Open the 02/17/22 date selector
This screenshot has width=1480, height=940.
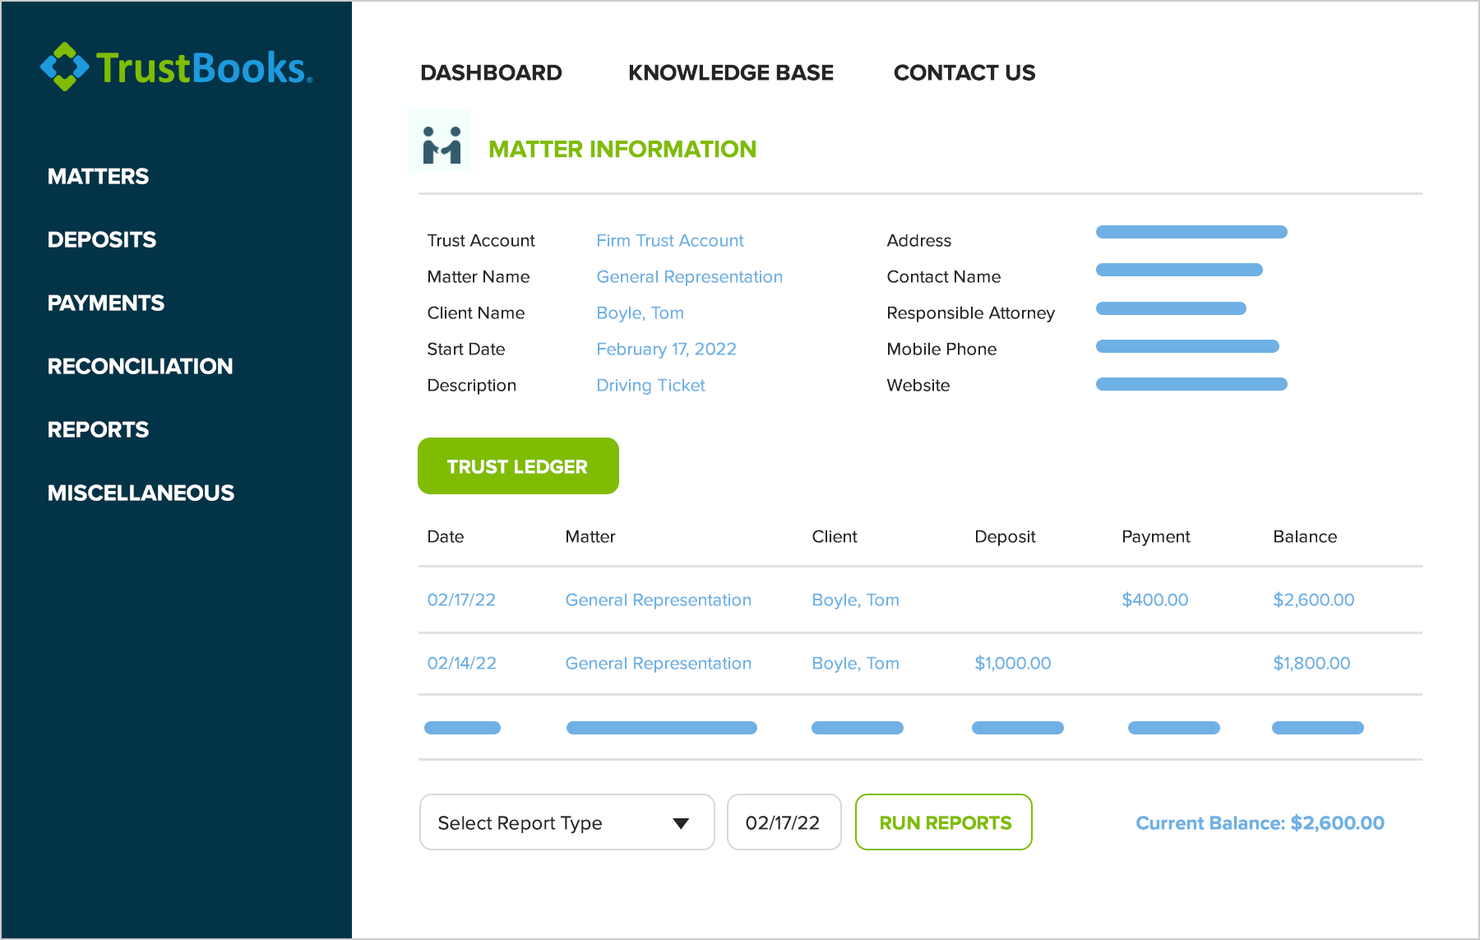(784, 822)
